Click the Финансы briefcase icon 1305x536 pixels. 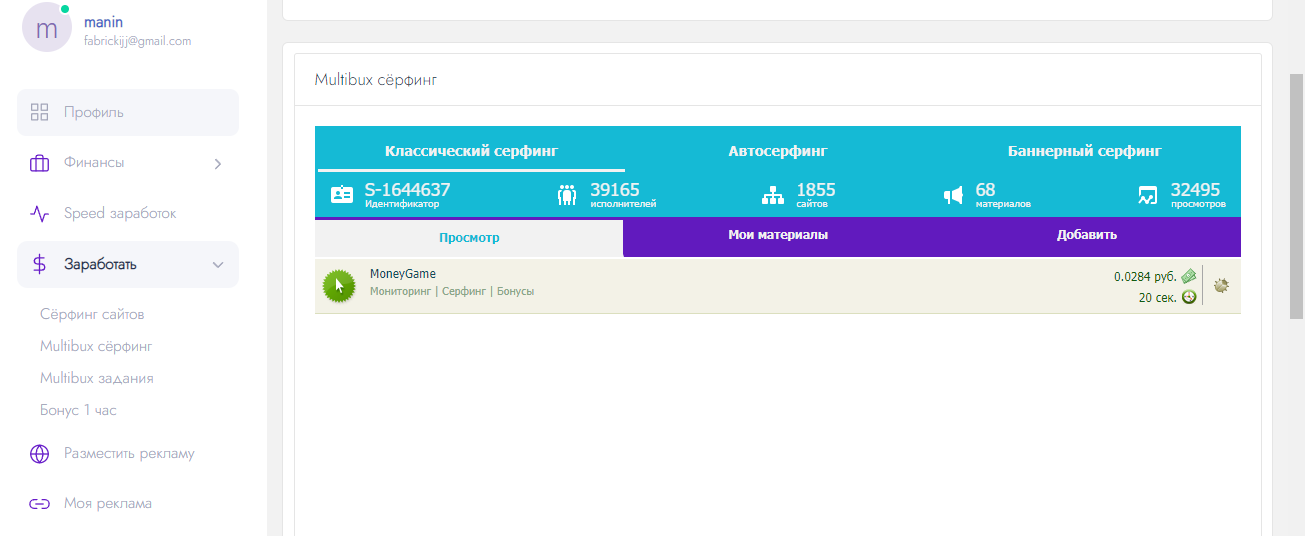(40, 163)
